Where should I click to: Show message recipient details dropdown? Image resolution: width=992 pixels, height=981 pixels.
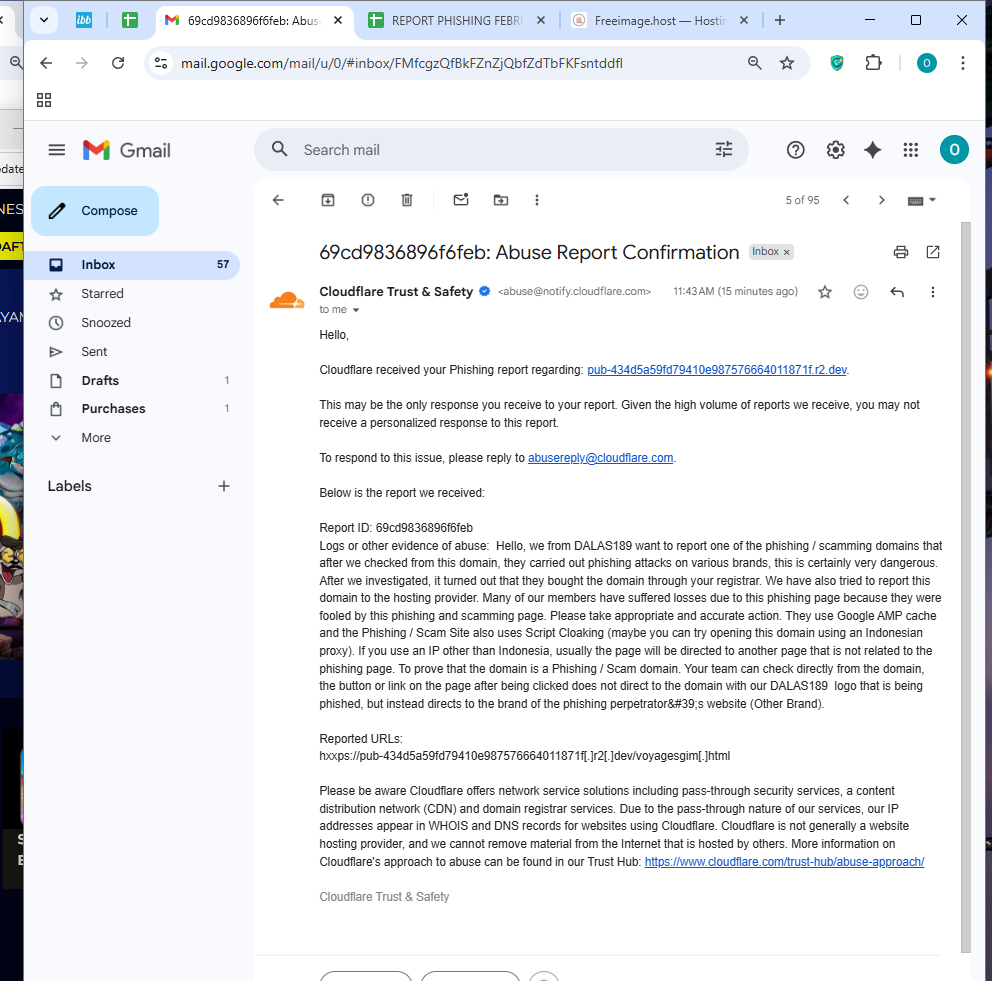click(356, 310)
